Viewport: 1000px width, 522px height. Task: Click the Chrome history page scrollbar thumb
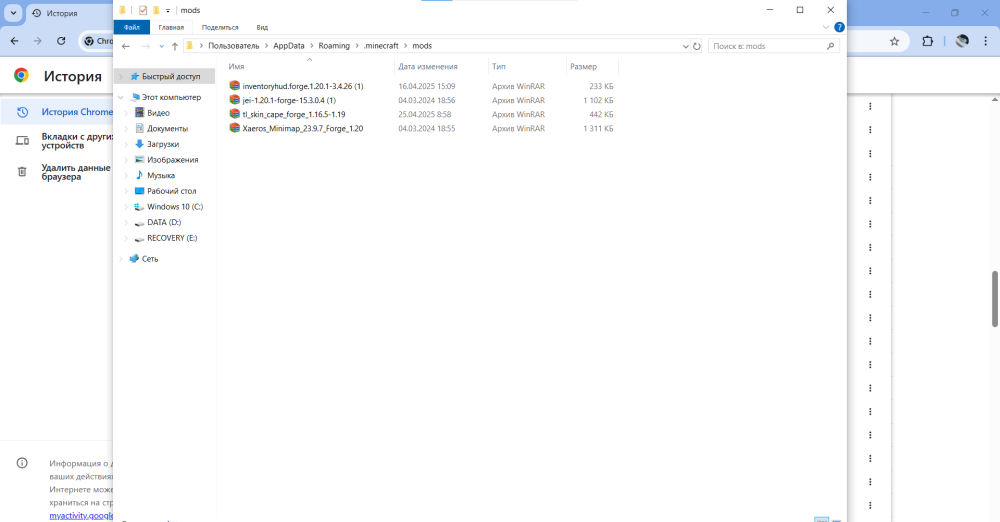pyautogui.click(x=995, y=299)
